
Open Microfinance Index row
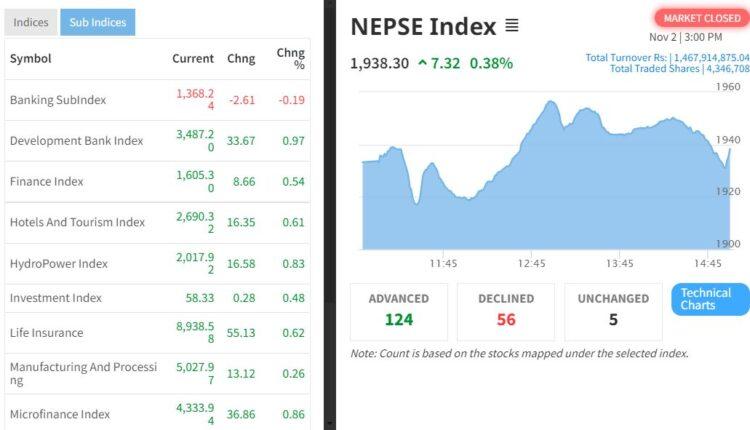click(x=60, y=414)
